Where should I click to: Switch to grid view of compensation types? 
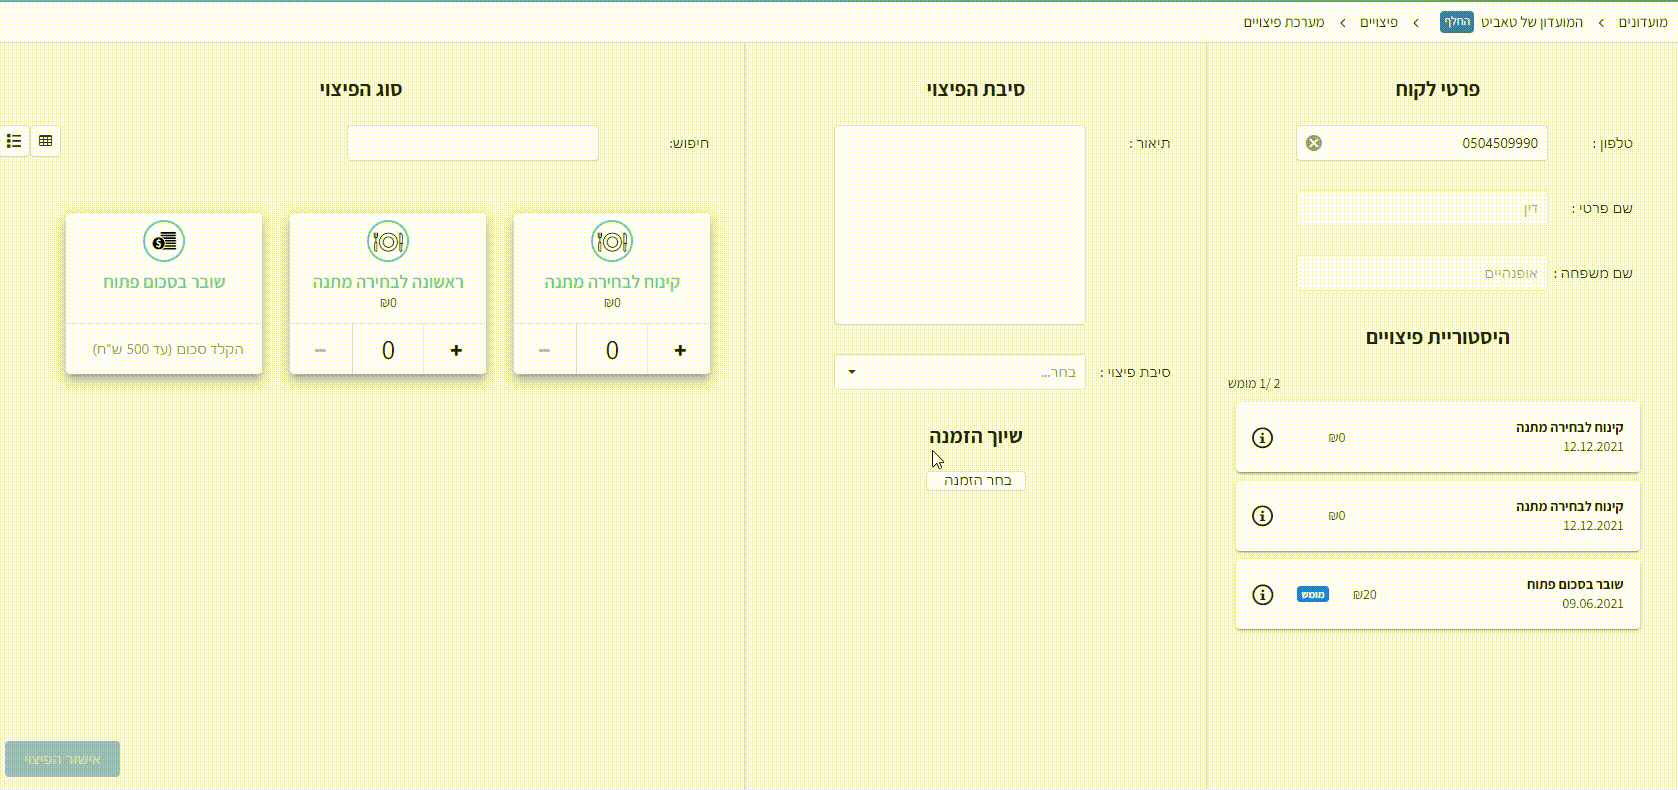pos(45,141)
